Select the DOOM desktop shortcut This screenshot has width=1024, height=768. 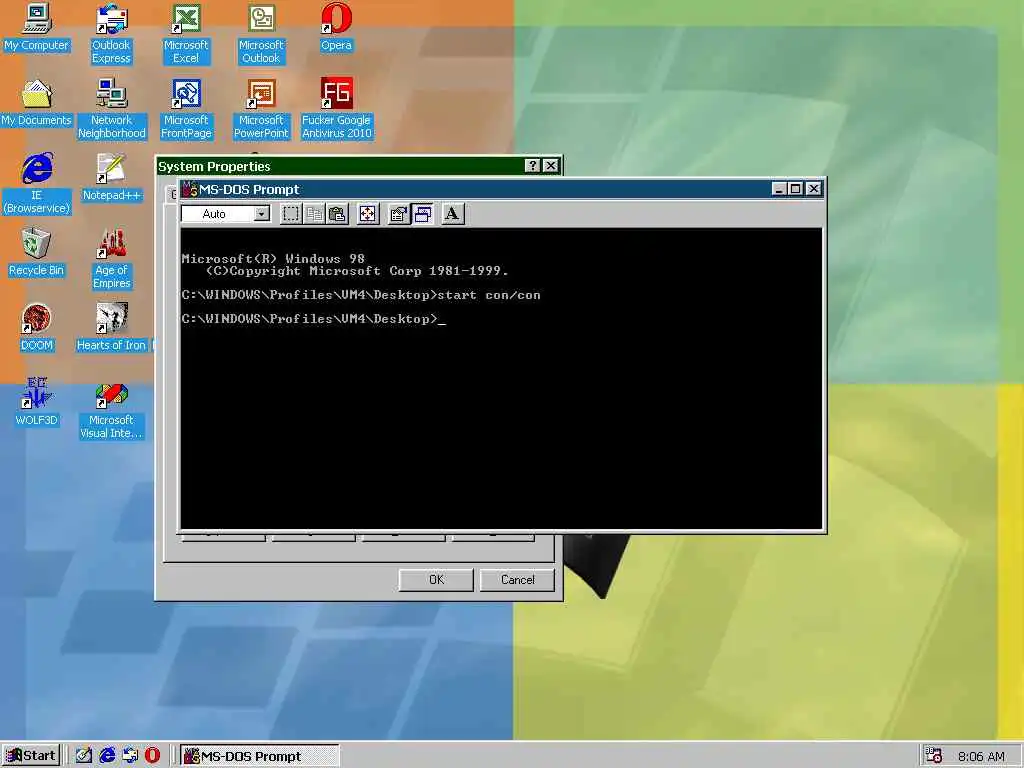tap(37, 328)
